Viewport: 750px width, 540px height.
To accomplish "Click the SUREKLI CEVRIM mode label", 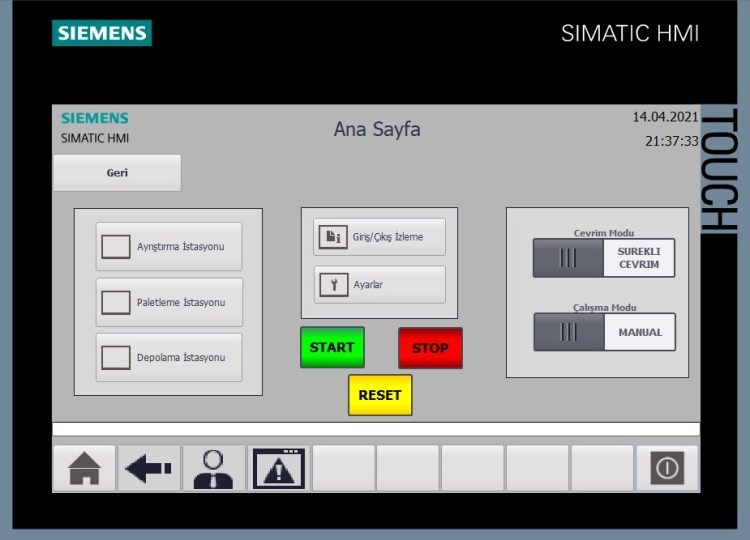I will 639,258.
